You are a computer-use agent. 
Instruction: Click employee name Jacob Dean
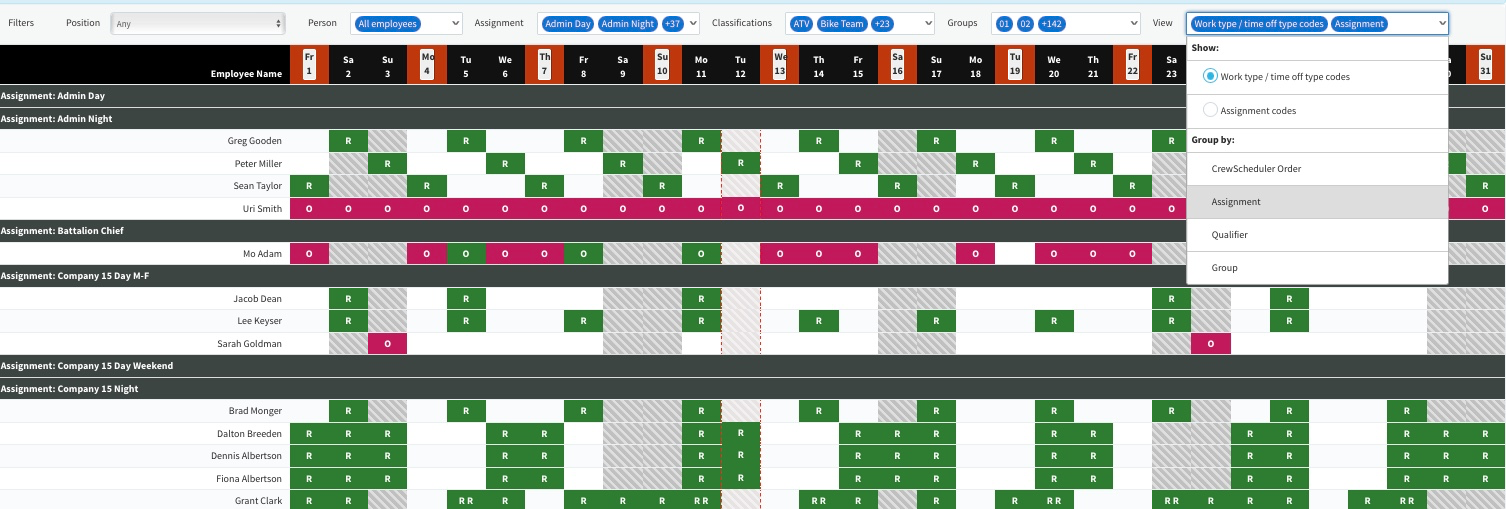(257, 299)
